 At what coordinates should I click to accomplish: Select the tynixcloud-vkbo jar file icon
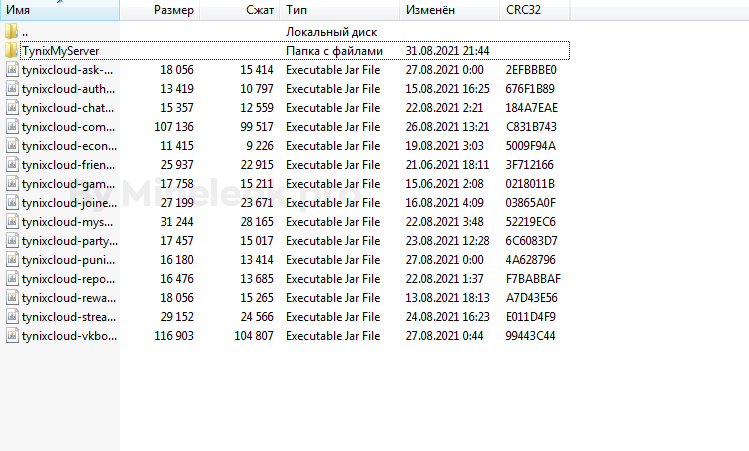[12, 336]
